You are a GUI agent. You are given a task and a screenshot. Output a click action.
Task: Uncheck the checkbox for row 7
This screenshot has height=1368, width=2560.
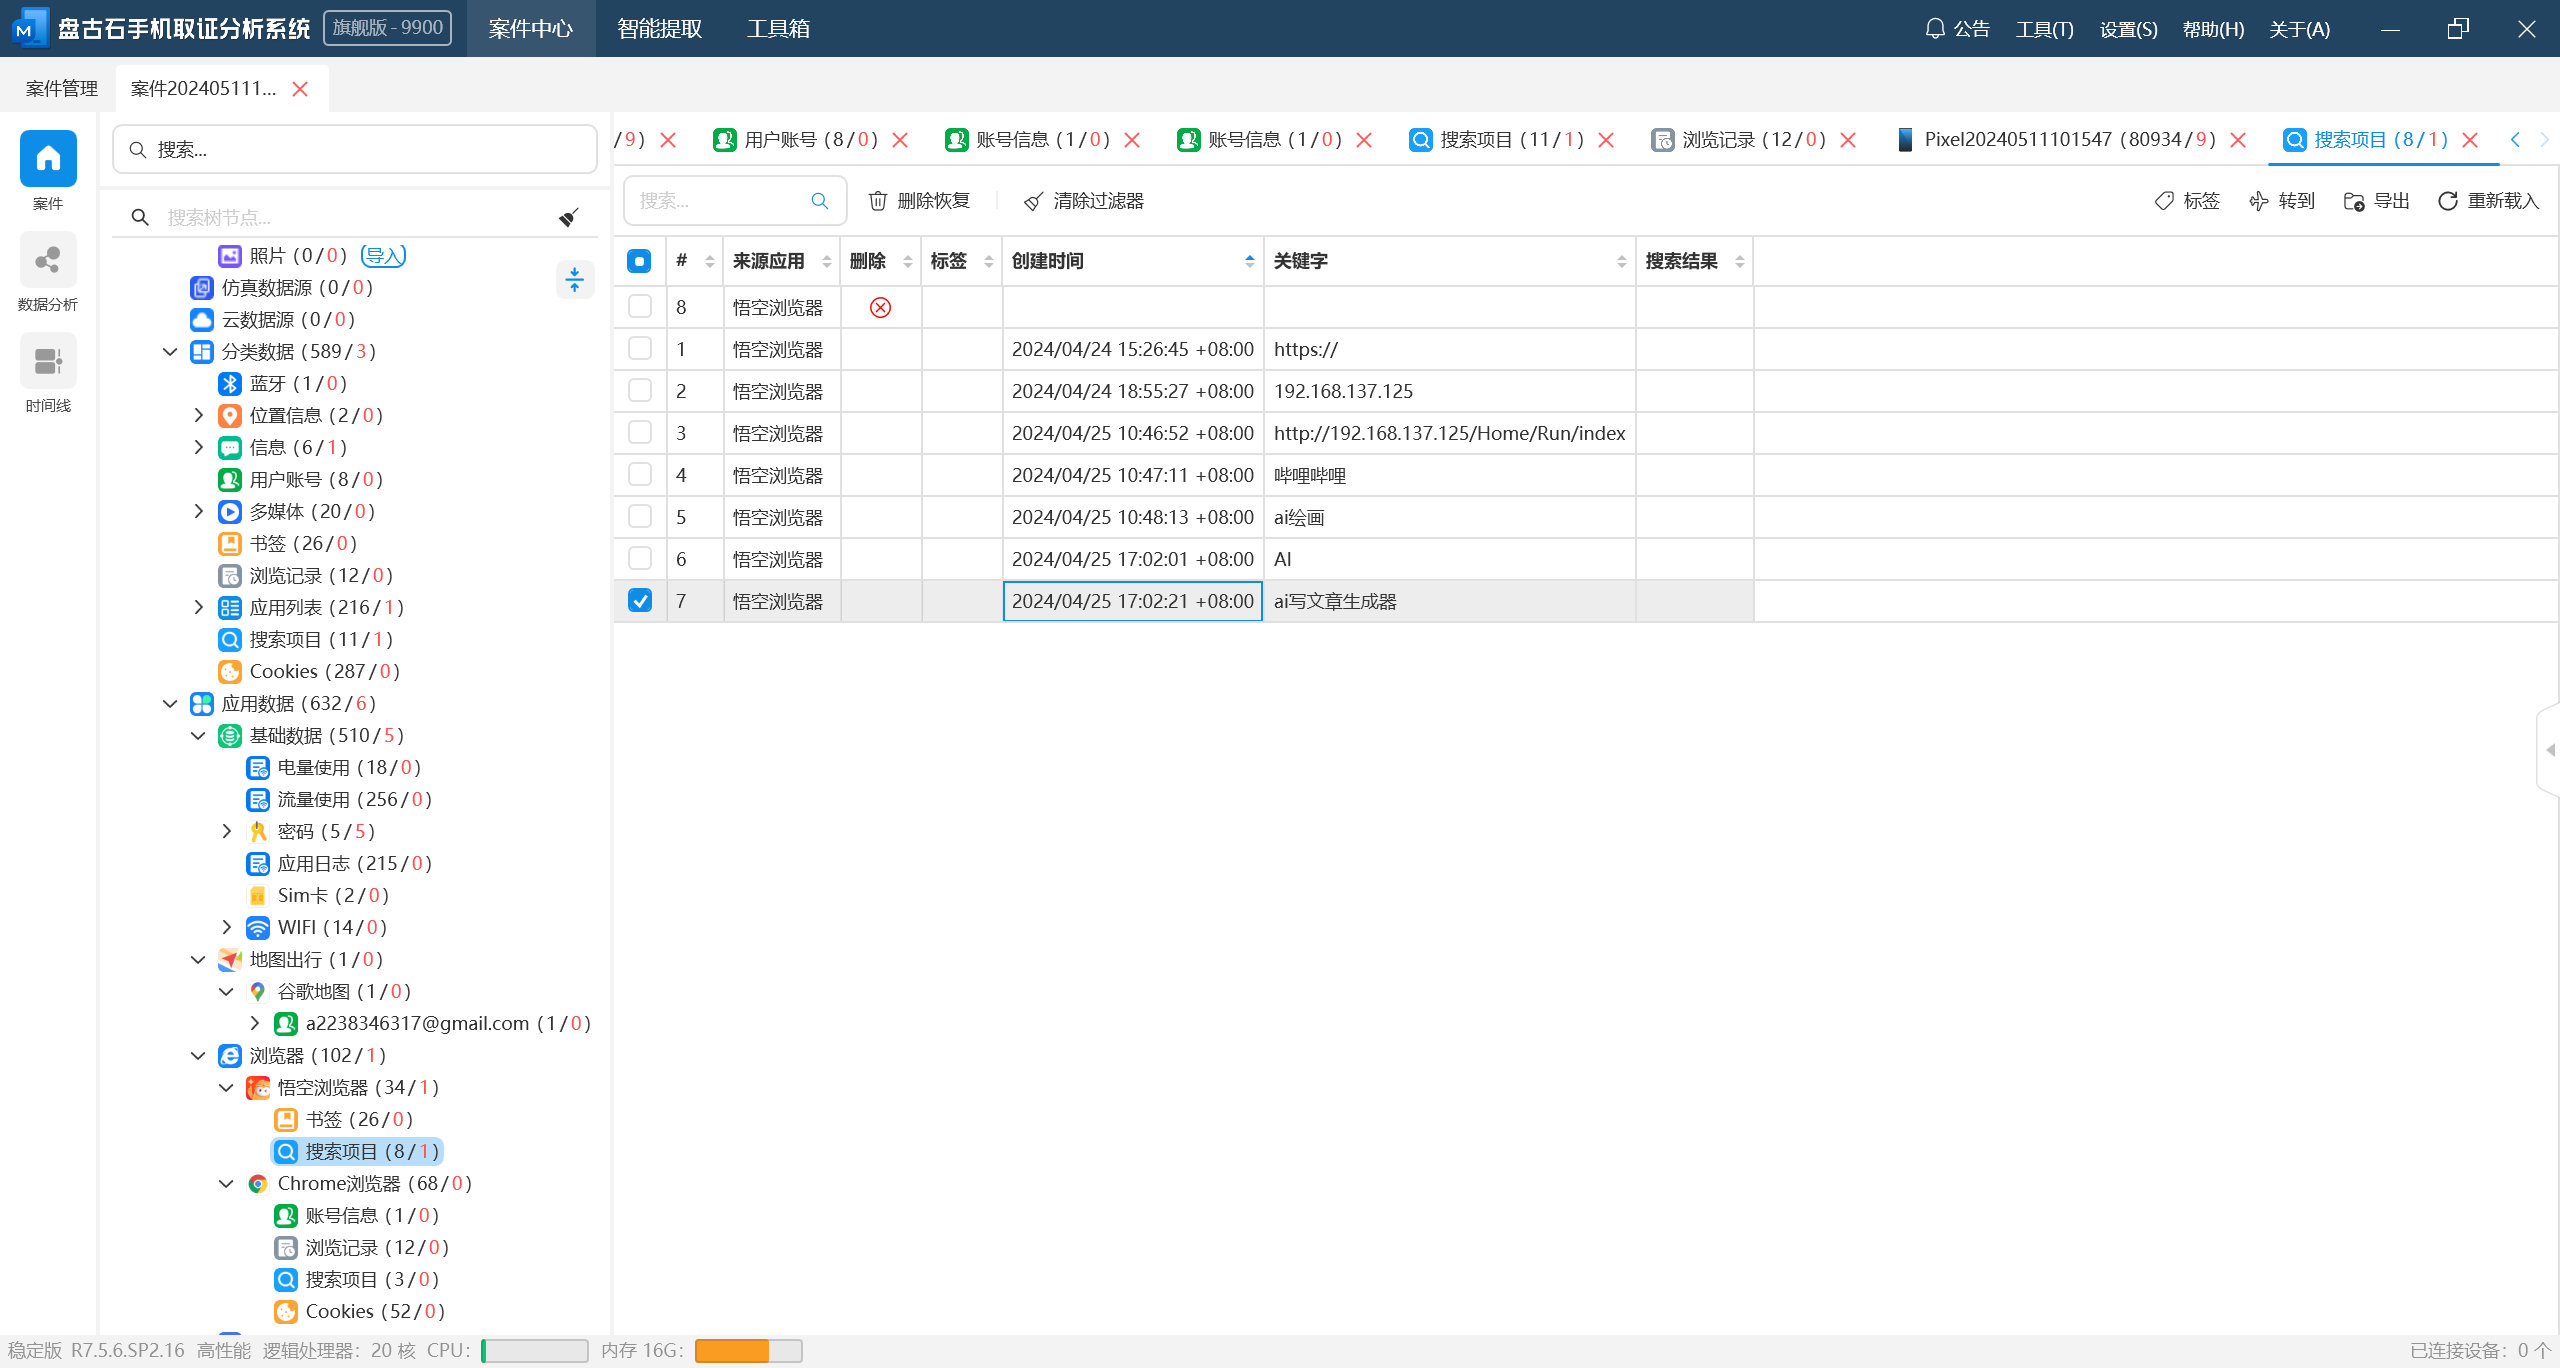pos(640,601)
